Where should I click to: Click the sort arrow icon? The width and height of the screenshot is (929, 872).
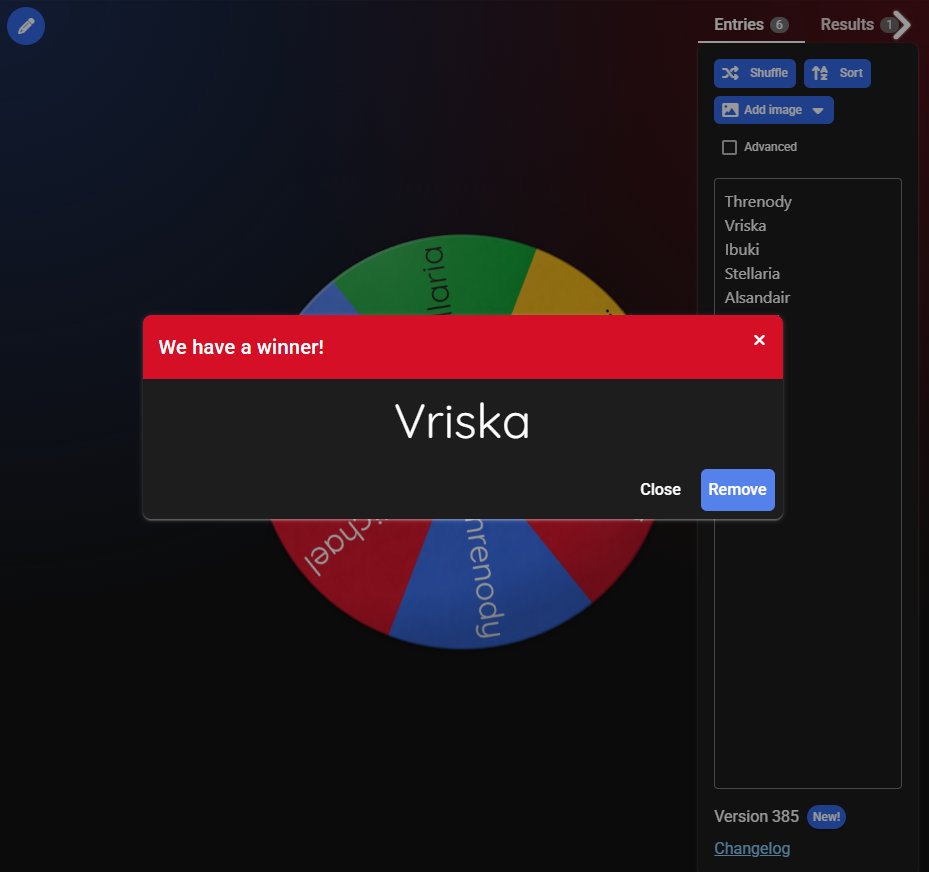(820, 73)
